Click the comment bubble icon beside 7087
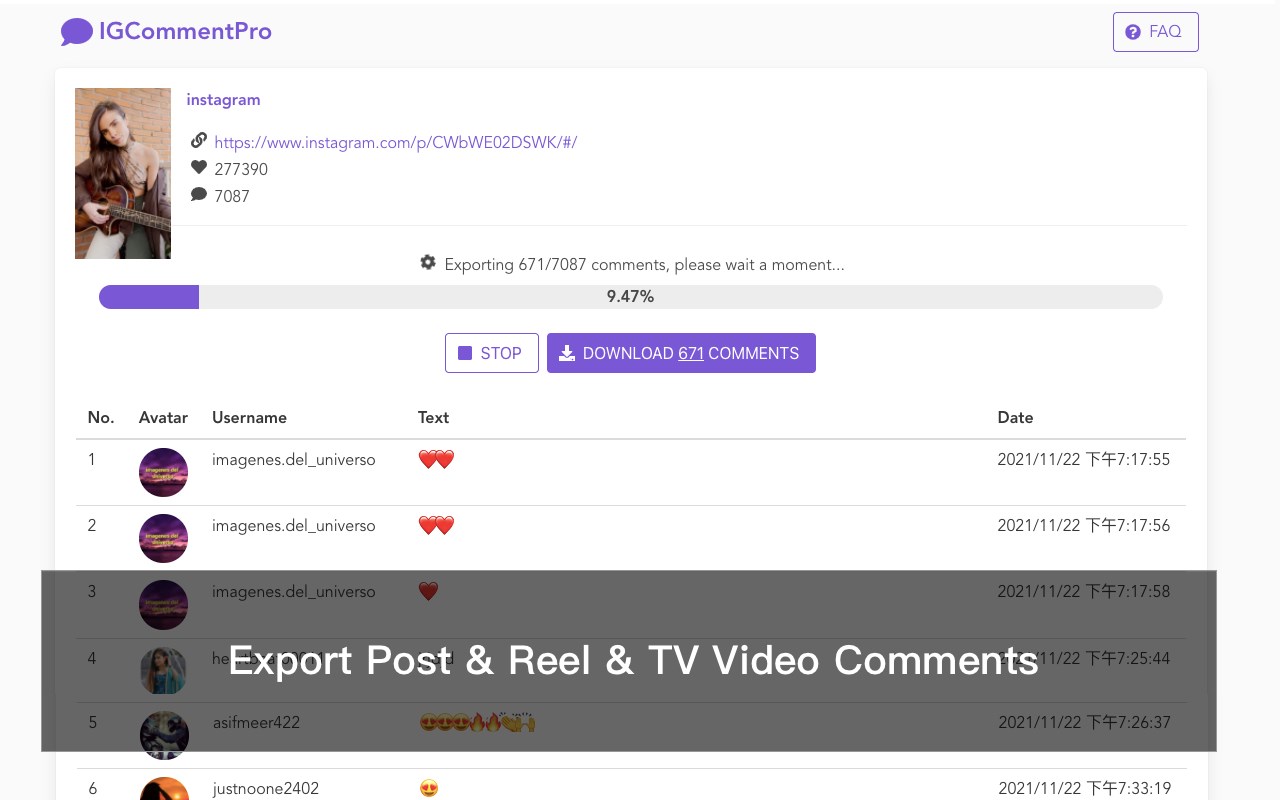1280x800 pixels. click(198, 195)
